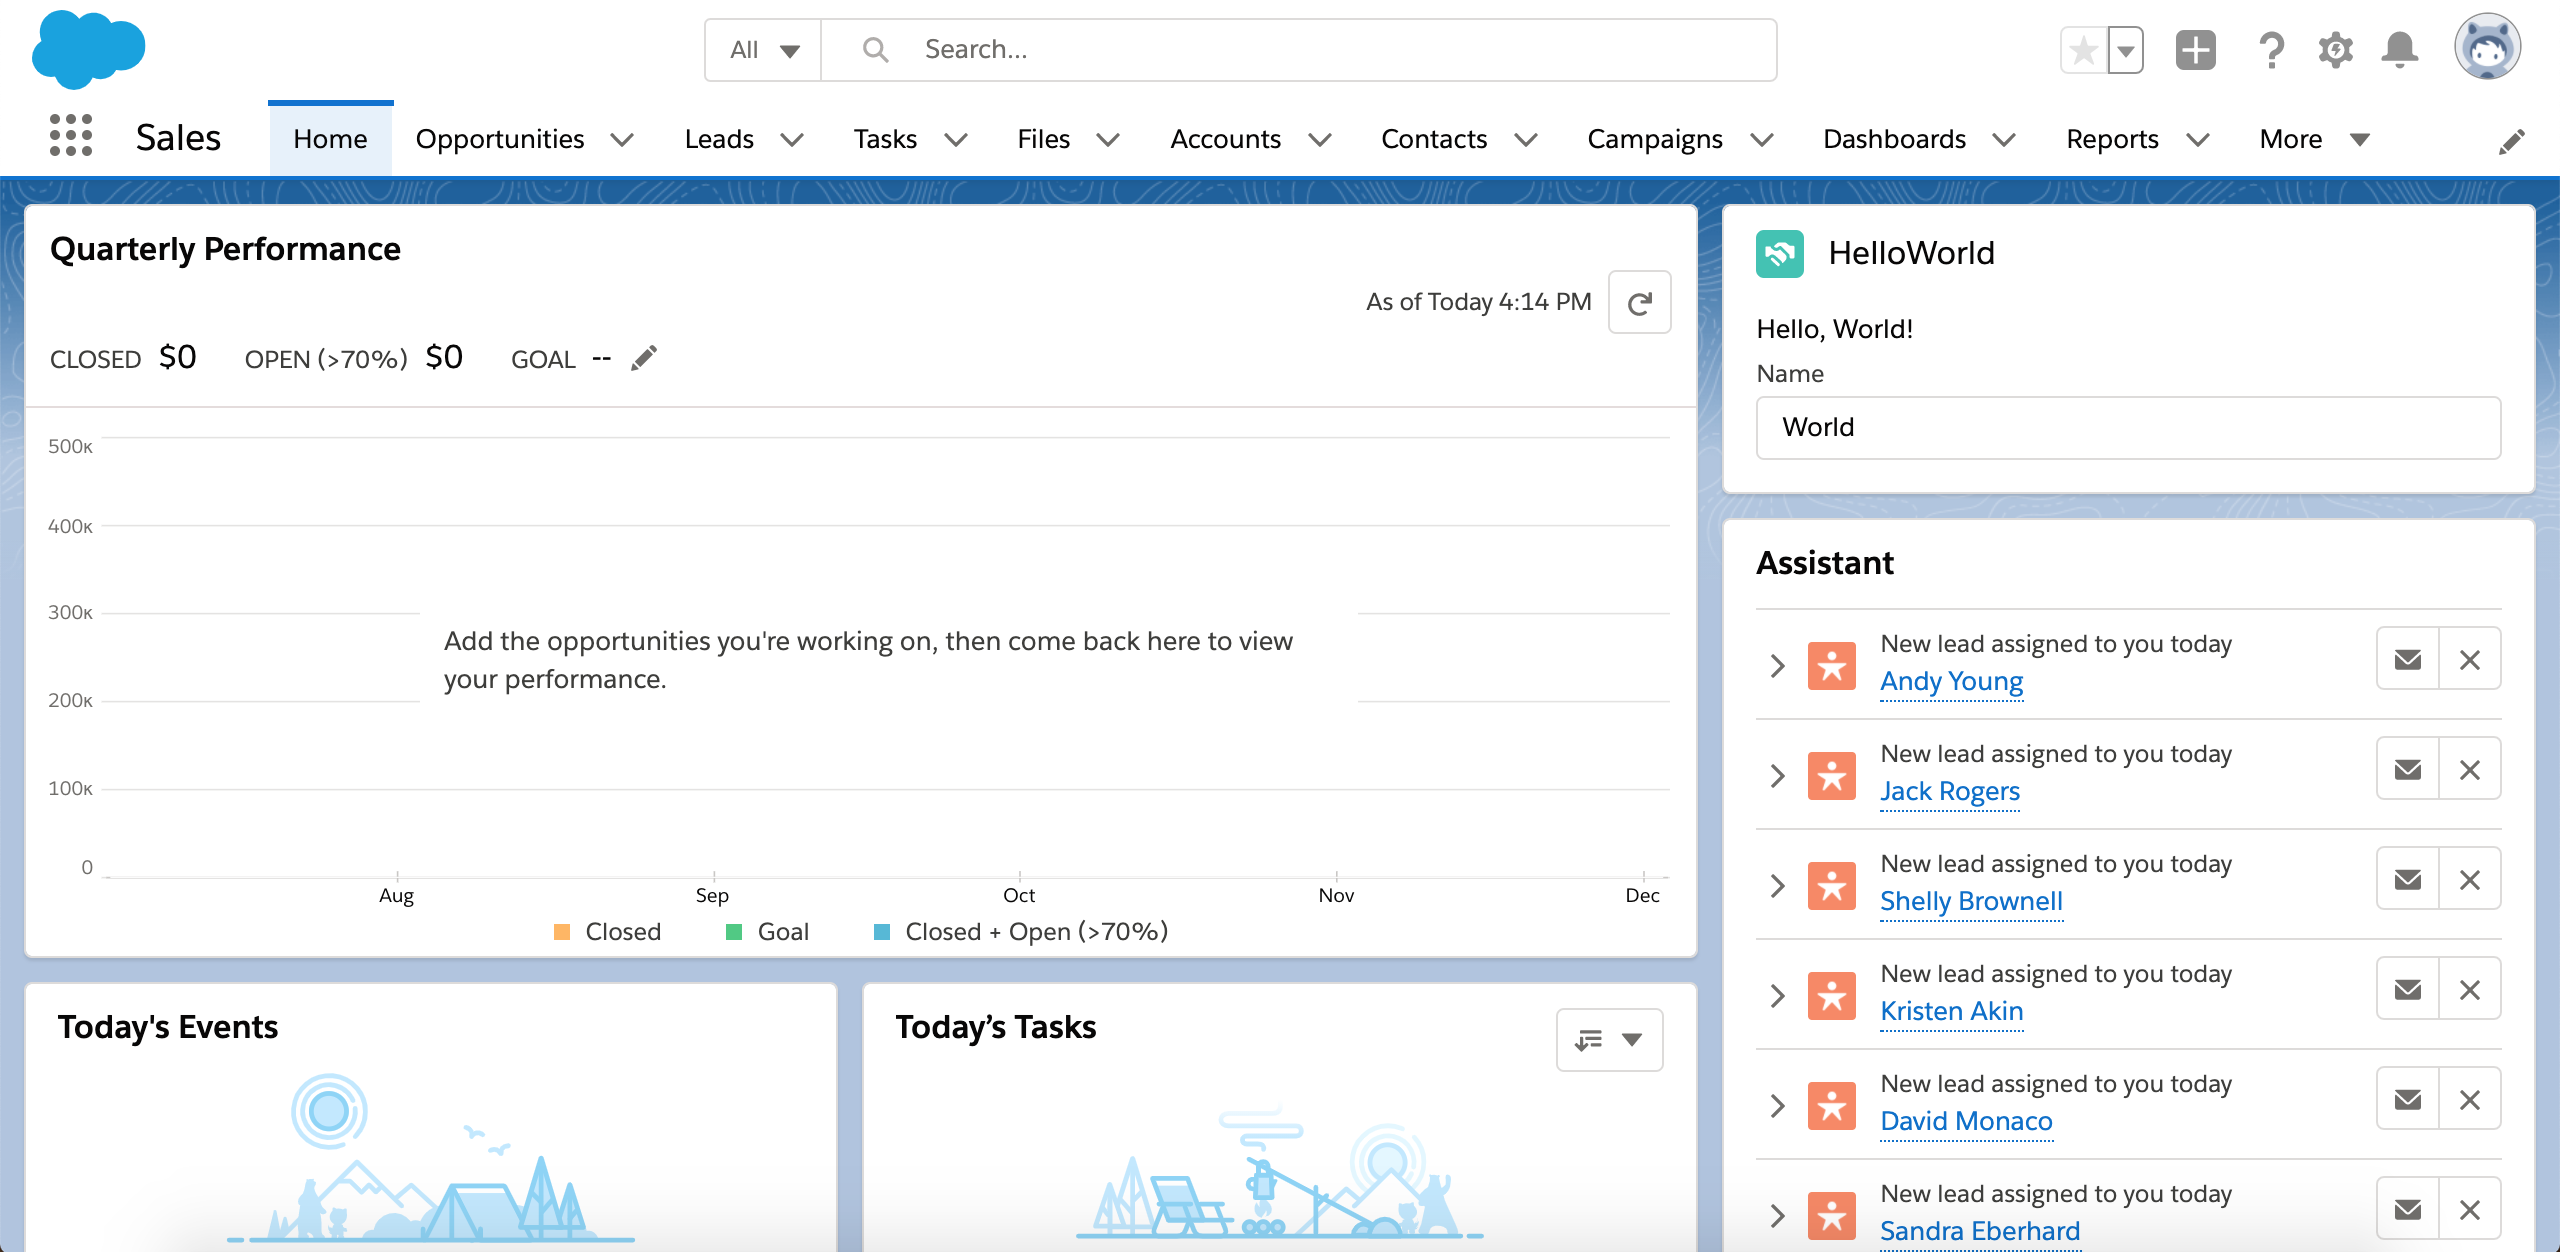The image size is (2560, 1252).
Task: Click into the global Search field
Action: pyautogui.click(x=1298, y=50)
